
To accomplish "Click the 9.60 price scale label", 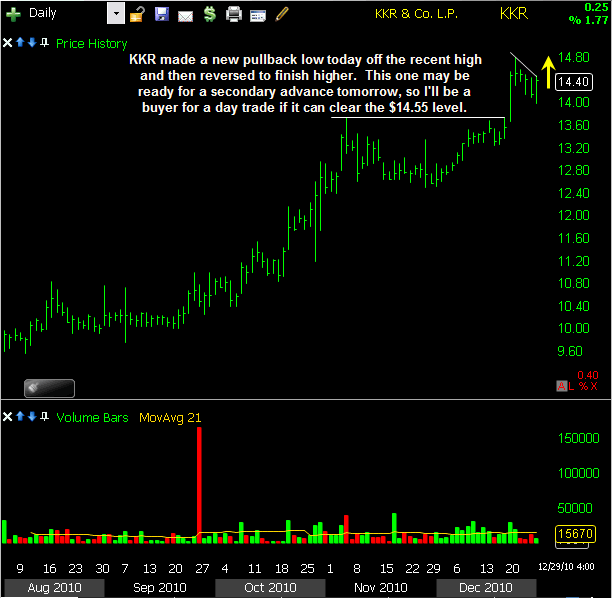I will coord(569,351).
